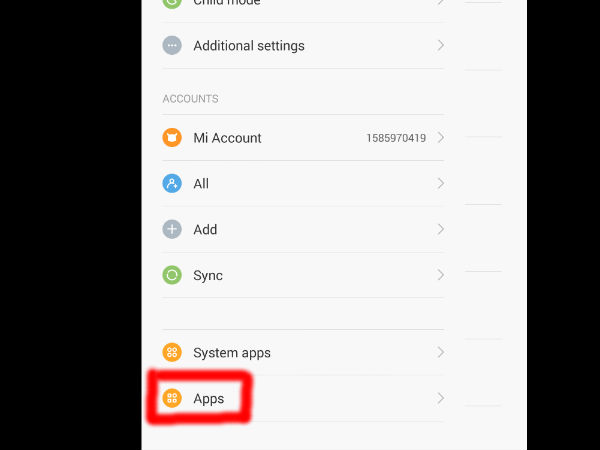Tap the orange Mi Account icon
600x450 pixels.
[172, 137]
